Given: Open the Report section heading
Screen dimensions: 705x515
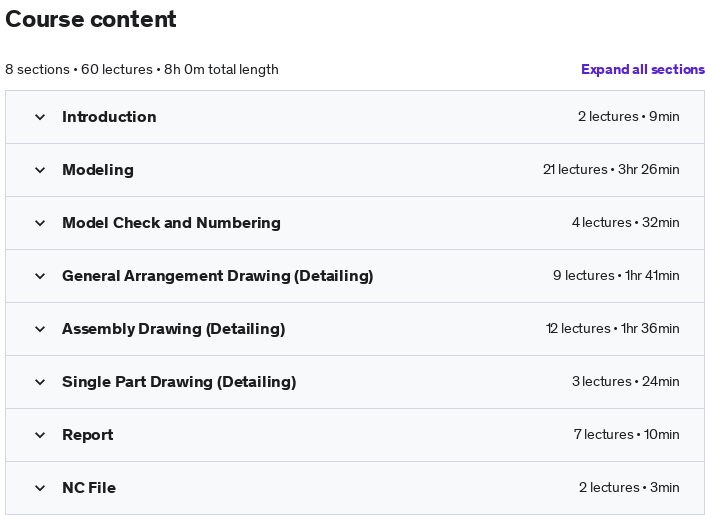Looking at the screenshot, I should pos(88,435).
